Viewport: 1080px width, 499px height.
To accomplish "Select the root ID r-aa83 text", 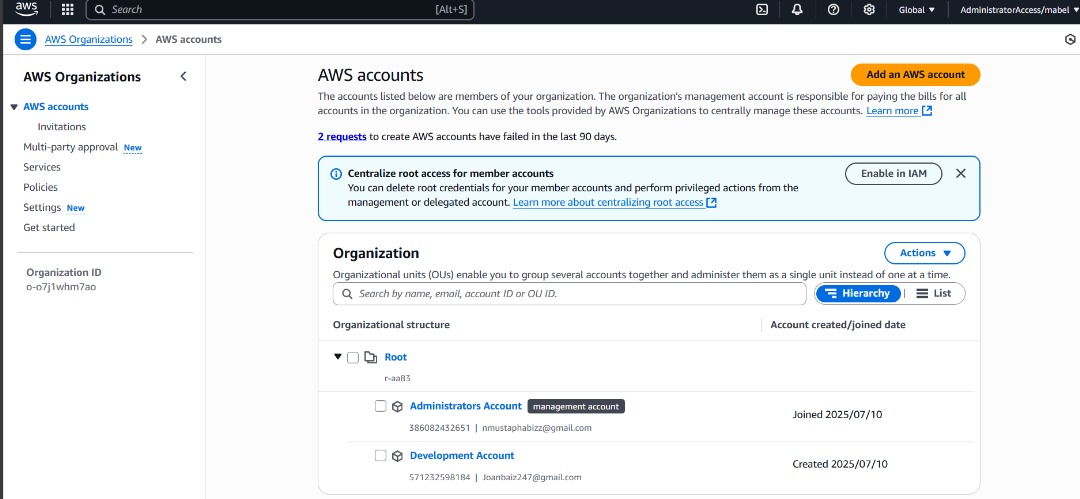I will pyautogui.click(x=397, y=378).
